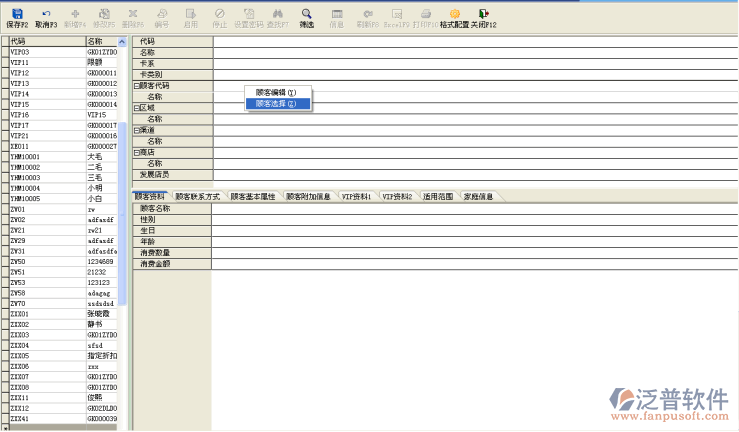739x432 pixels.
Task: Open 格式配置 format settings icon
Action: pos(454,14)
